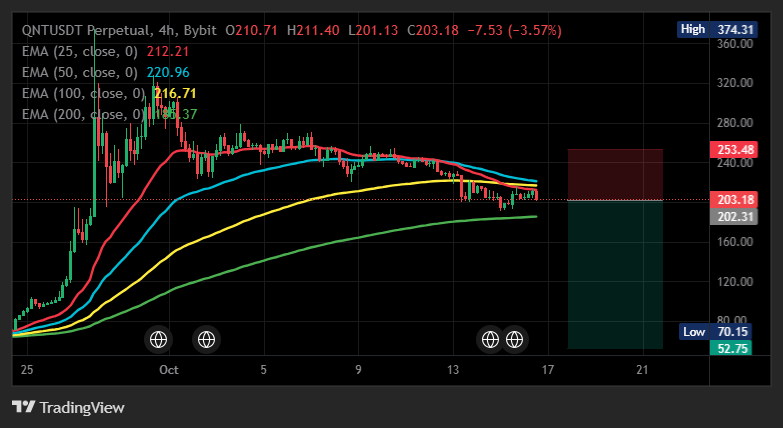Click the change value −7.53 (−3.57%)
The width and height of the screenshot is (783, 428).
point(514,30)
